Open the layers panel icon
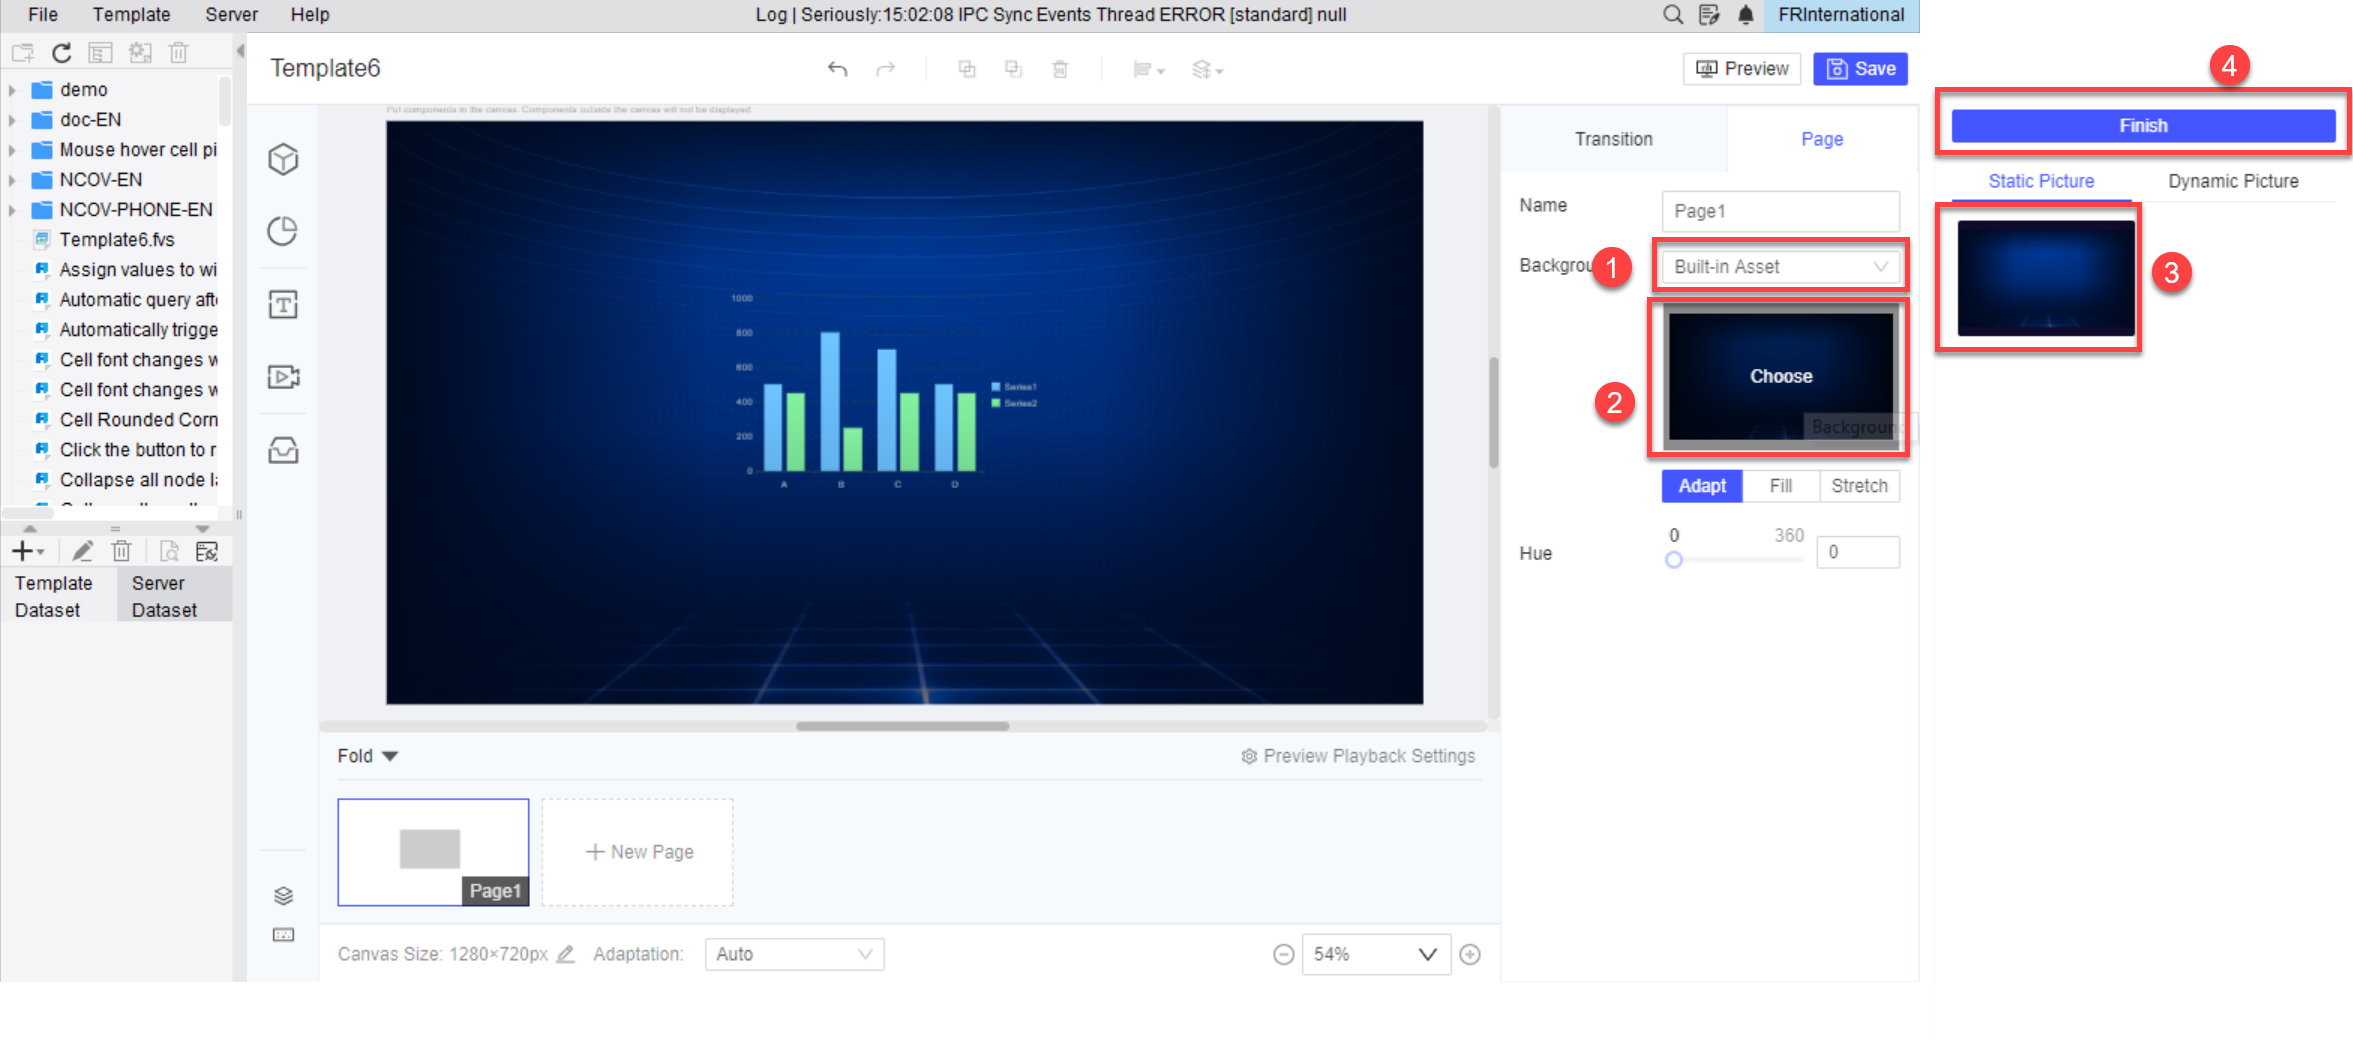This screenshot has height=1040, width=2353. pyautogui.click(x=283, y=895)
